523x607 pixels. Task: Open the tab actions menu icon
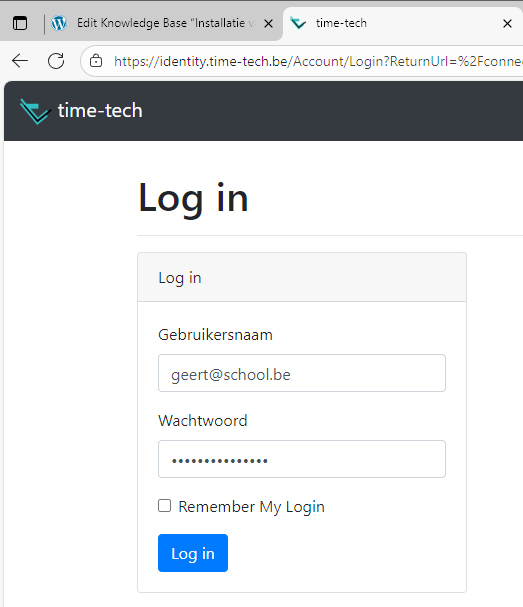[x=20, y=23]
